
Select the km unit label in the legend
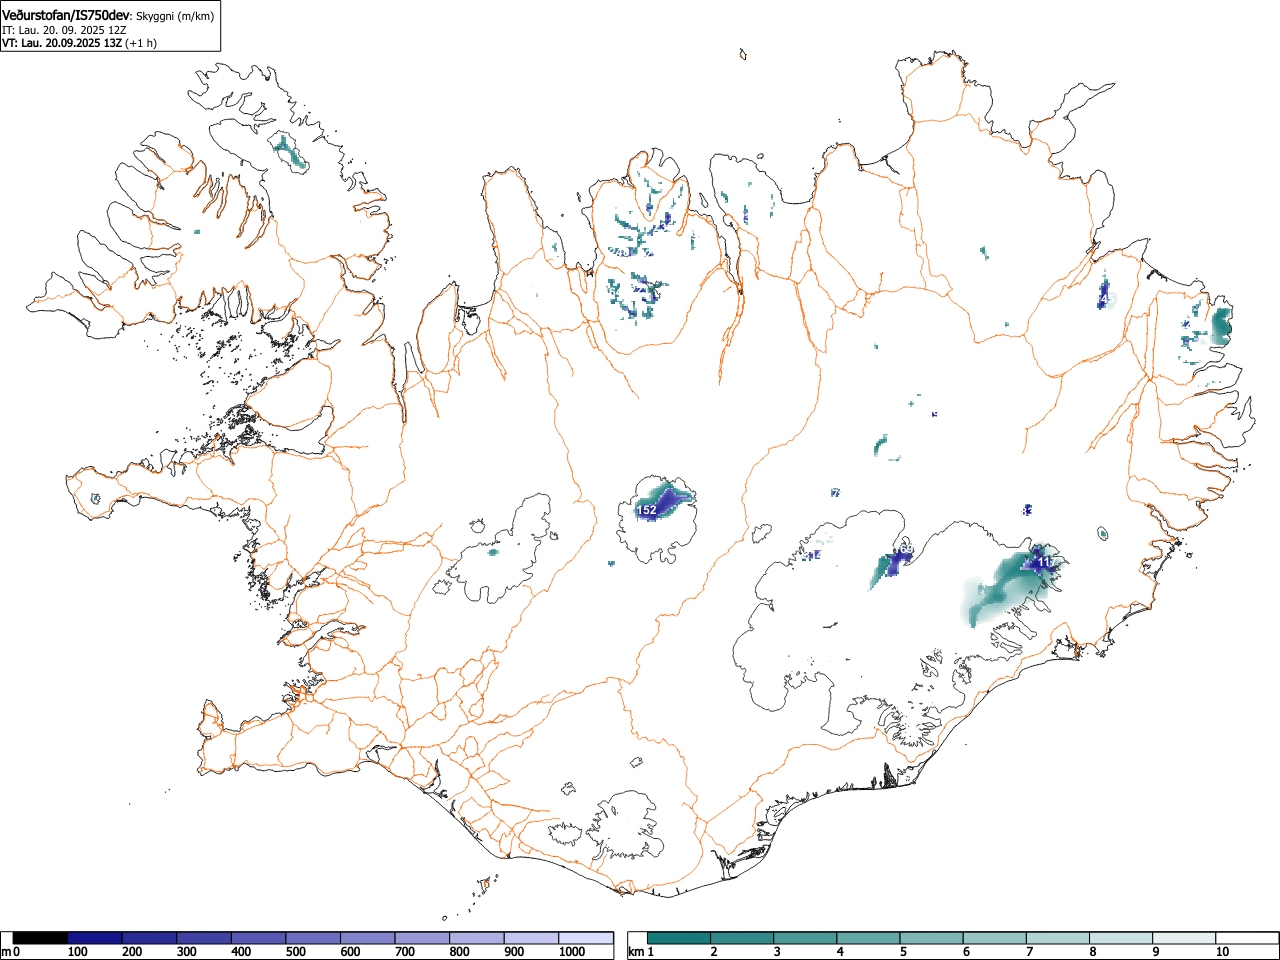click(635, 952)
